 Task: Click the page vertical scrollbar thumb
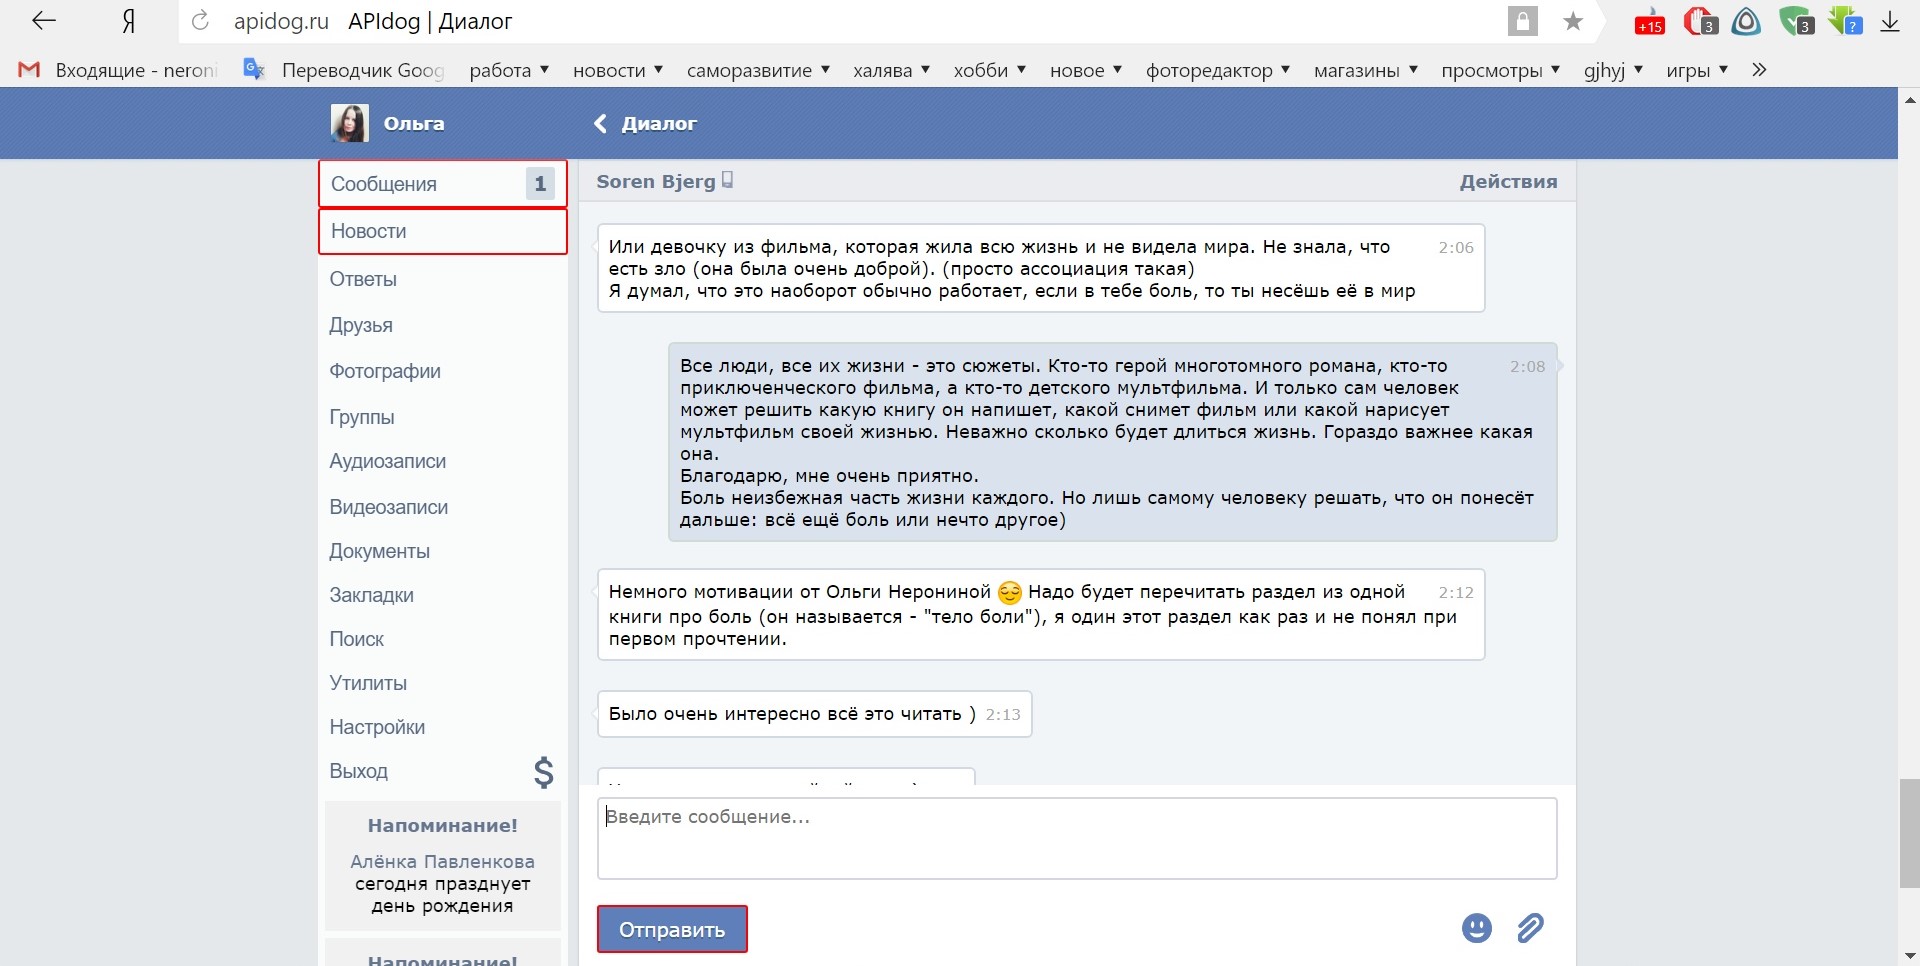tap(1909, 832)
